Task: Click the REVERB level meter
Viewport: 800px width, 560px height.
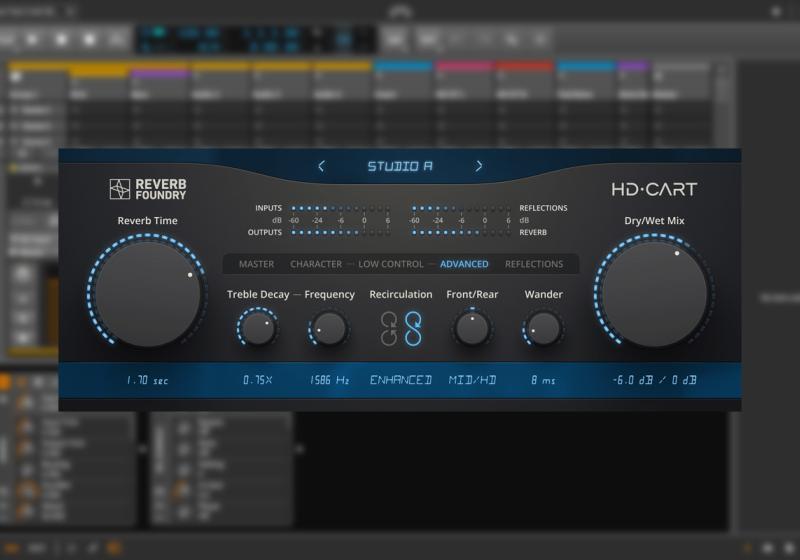Action: (461, 233)
